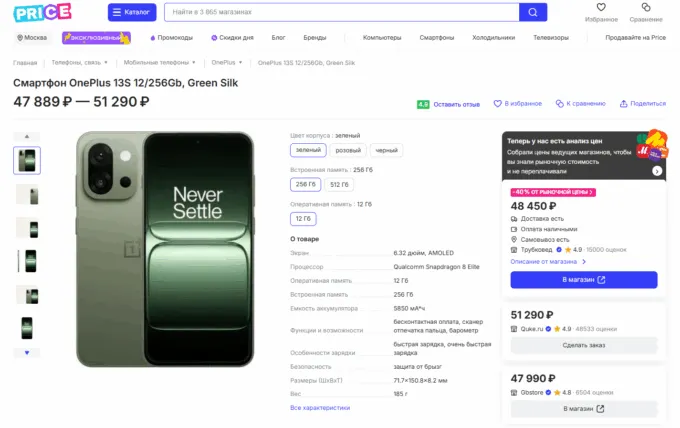Open the Все характеристики link
Viewport: 680px width, 428px height.
(320, 408)
